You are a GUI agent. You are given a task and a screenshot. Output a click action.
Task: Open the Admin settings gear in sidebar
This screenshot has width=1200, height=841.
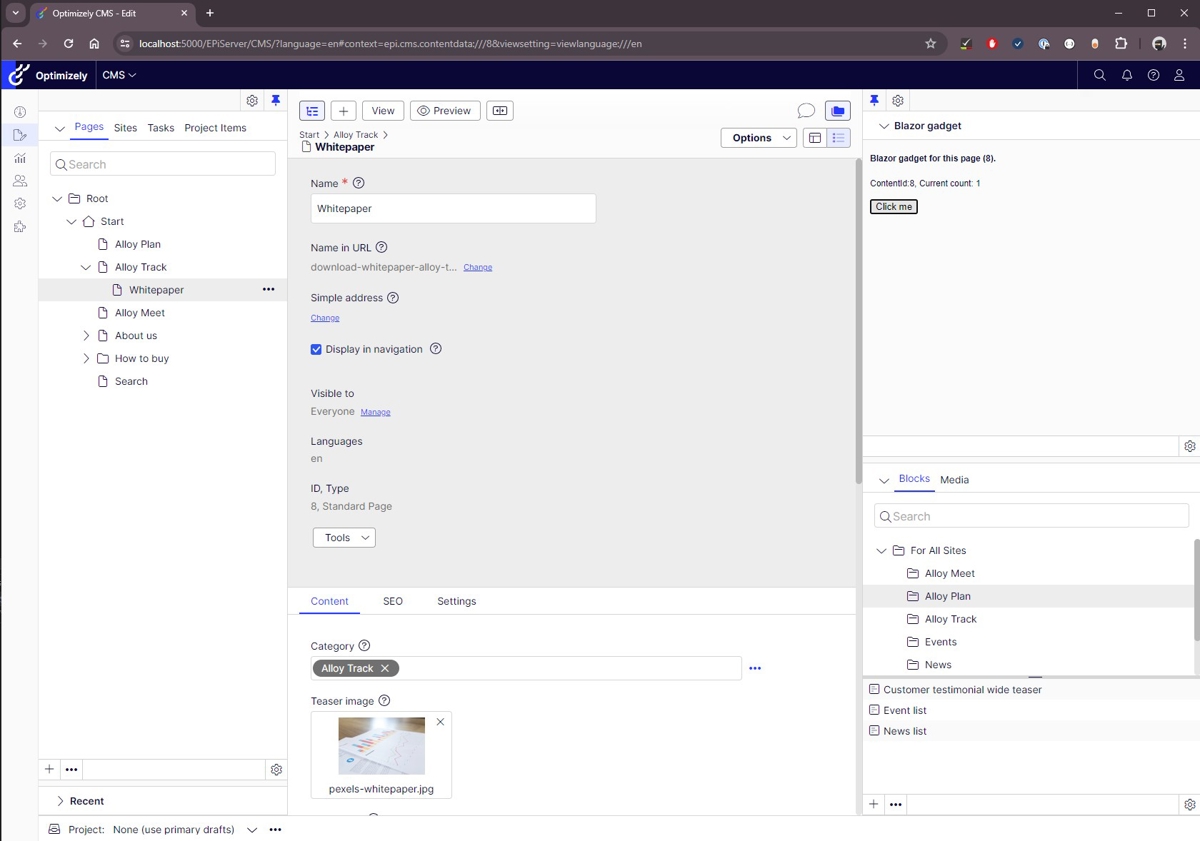(x=19, y=203)
